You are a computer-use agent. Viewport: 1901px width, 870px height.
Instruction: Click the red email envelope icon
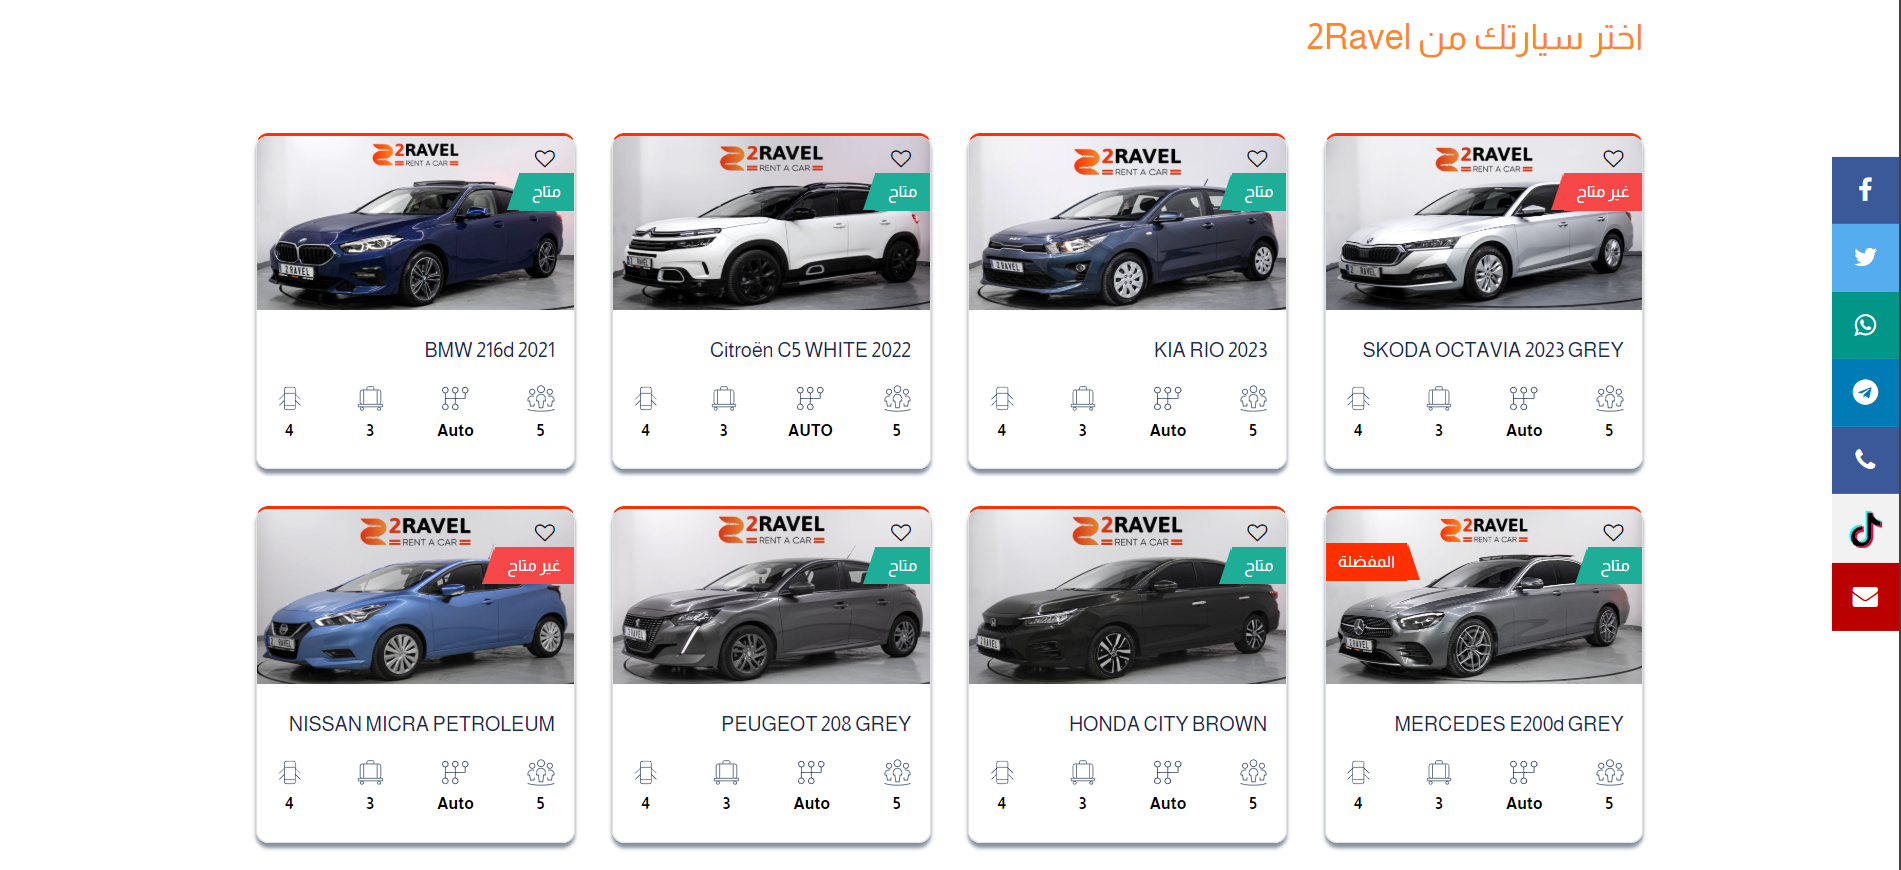(x=1865, y=597)
